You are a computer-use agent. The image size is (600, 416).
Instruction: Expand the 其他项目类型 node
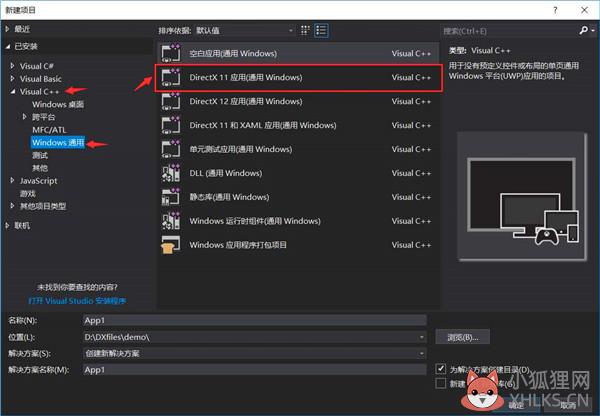pos(12,206)
